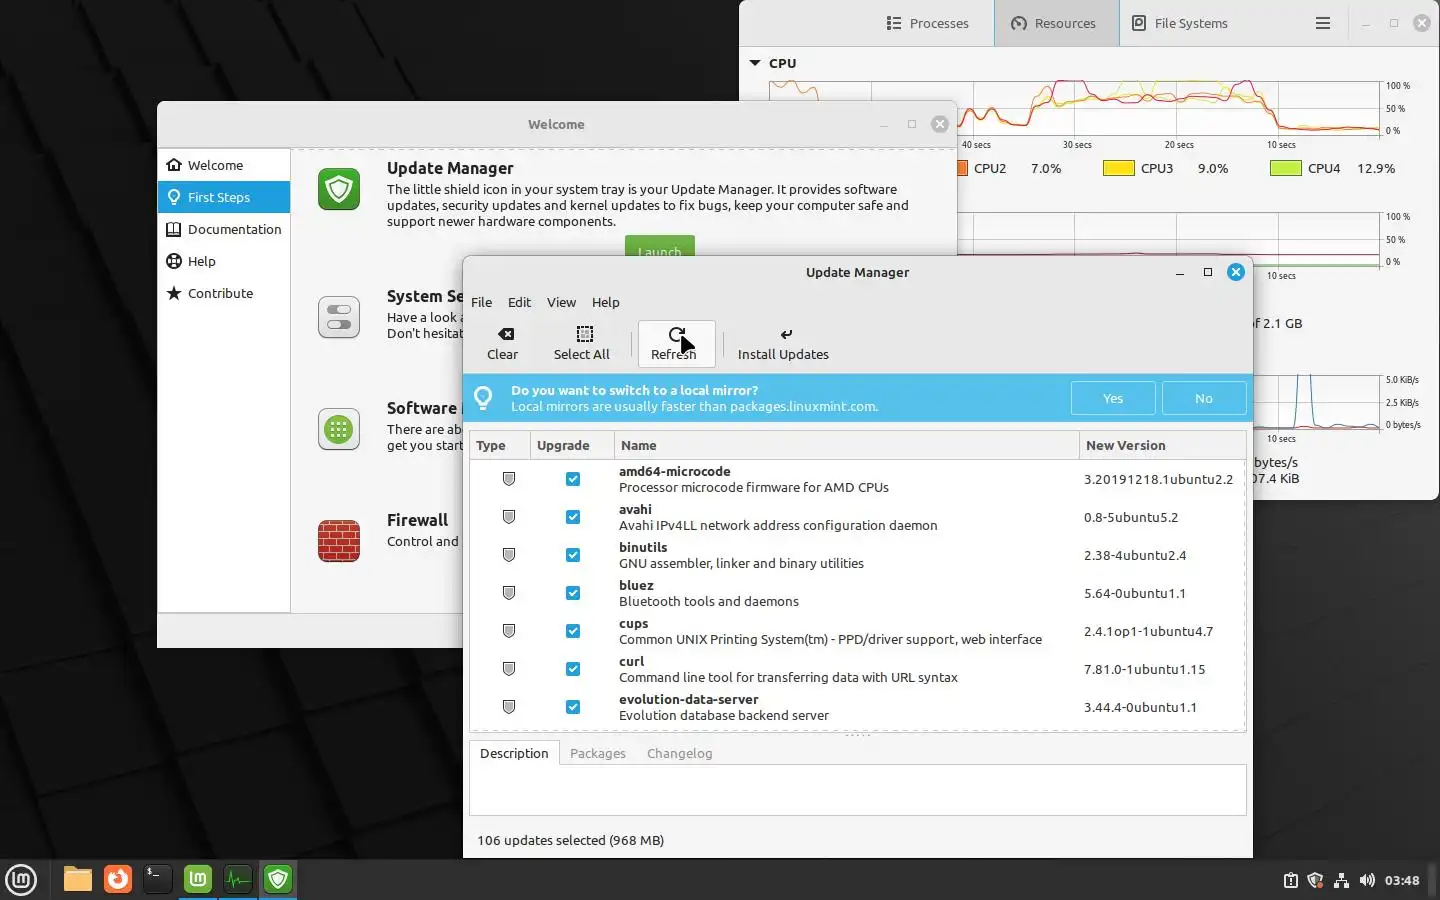The height and width of the screenshot is (900, 1440).
Task: Uncheck the avahi upgrade checkbox
Action: (x=573, y=517)
